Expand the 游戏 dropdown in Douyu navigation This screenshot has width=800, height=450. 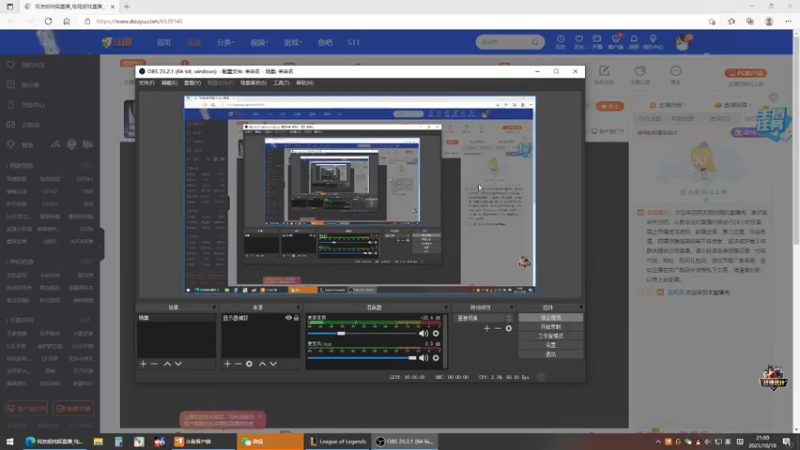pos(293,42)
